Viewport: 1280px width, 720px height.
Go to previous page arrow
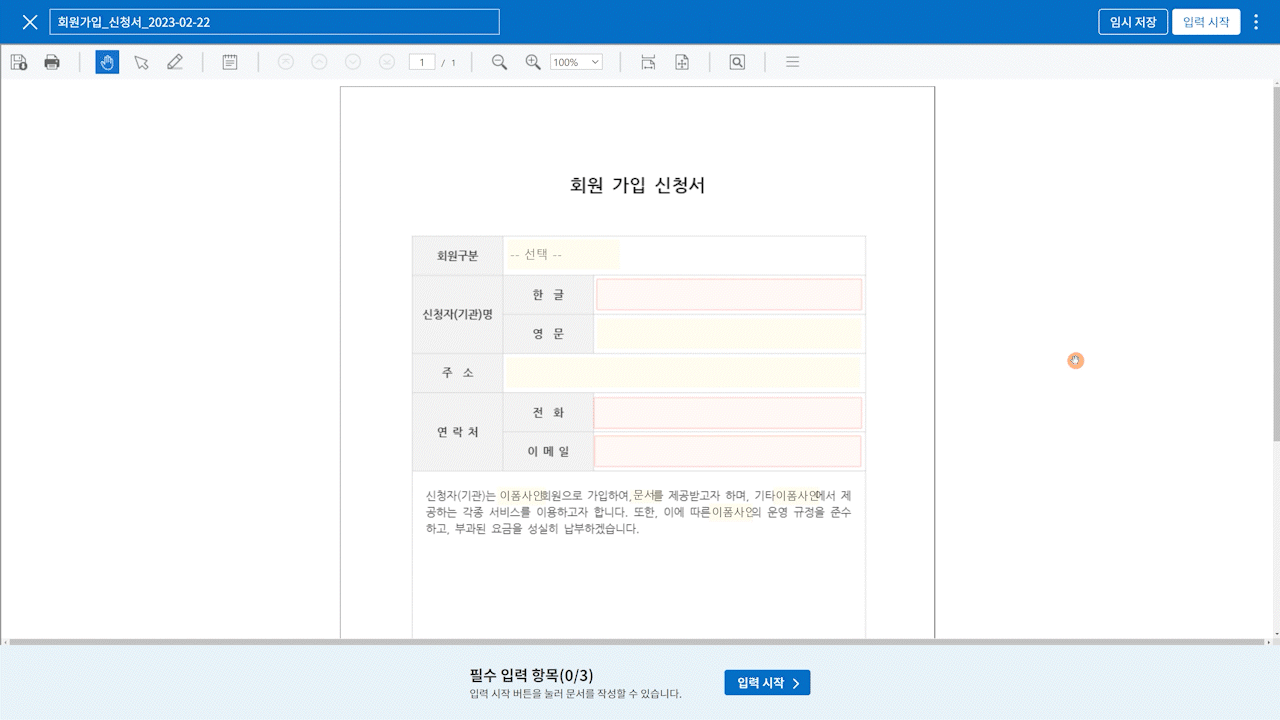coord(319,62)
